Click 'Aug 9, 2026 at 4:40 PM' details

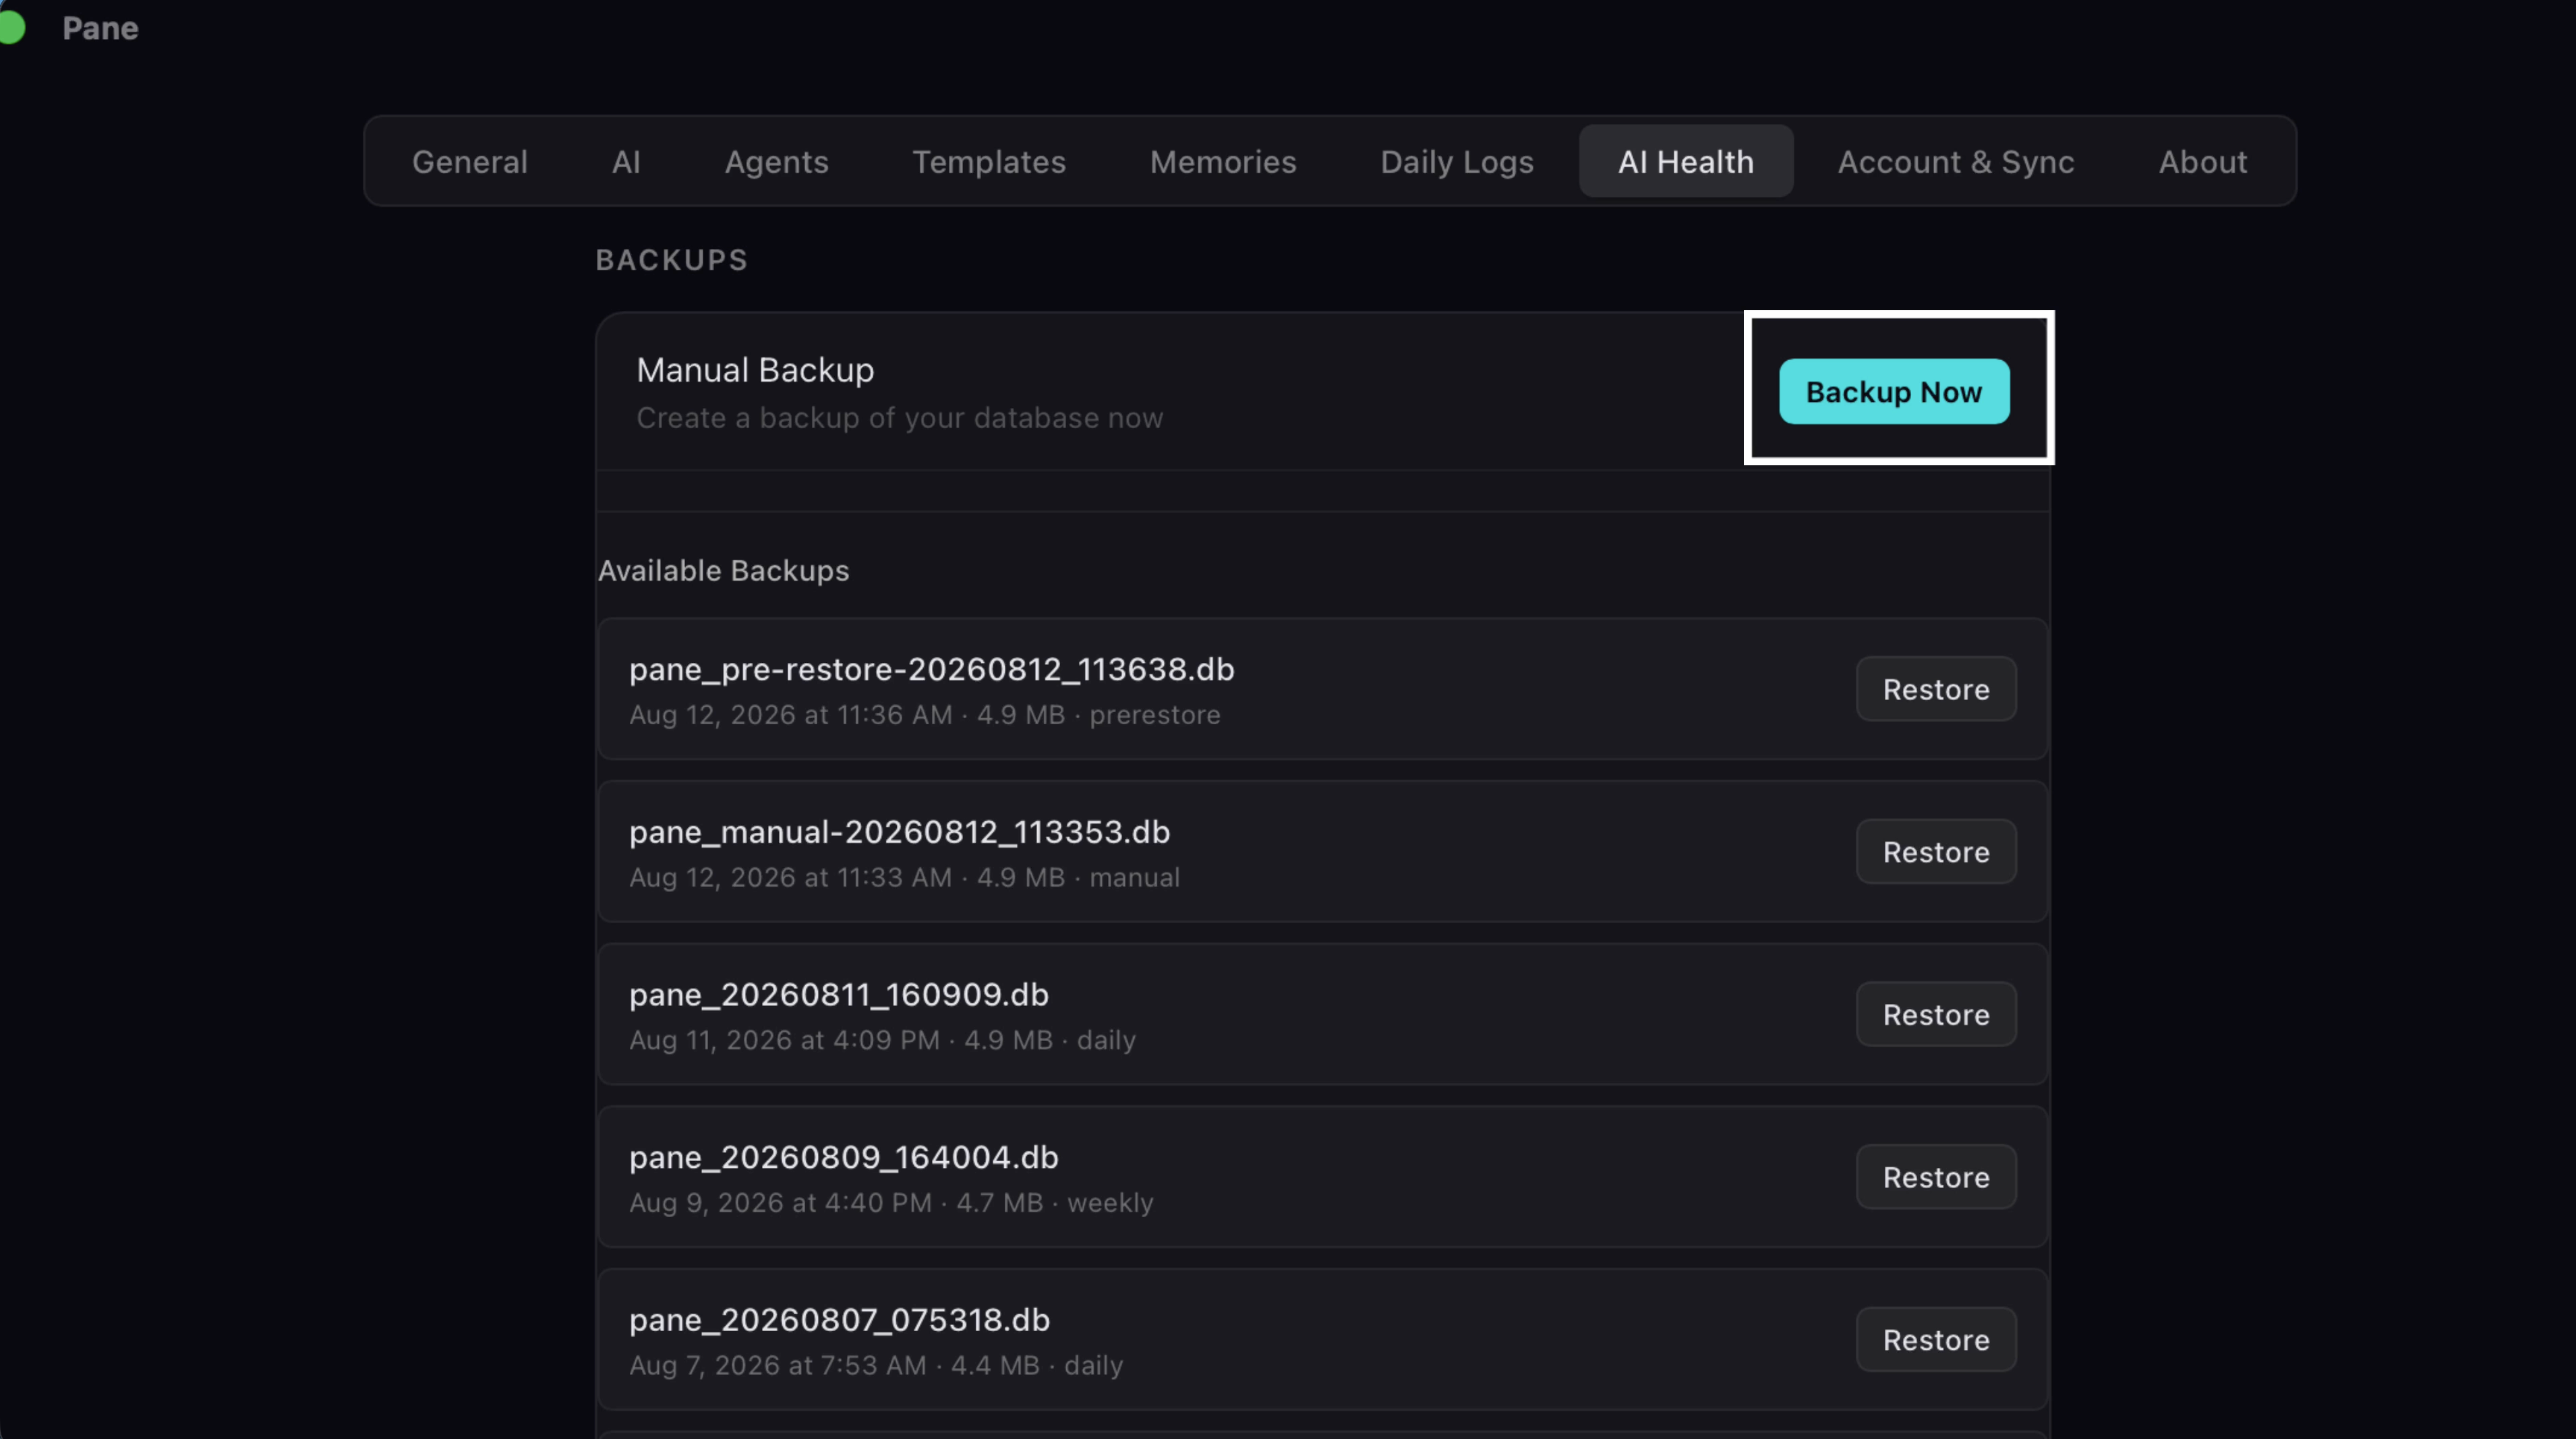tap(891, 1203)
